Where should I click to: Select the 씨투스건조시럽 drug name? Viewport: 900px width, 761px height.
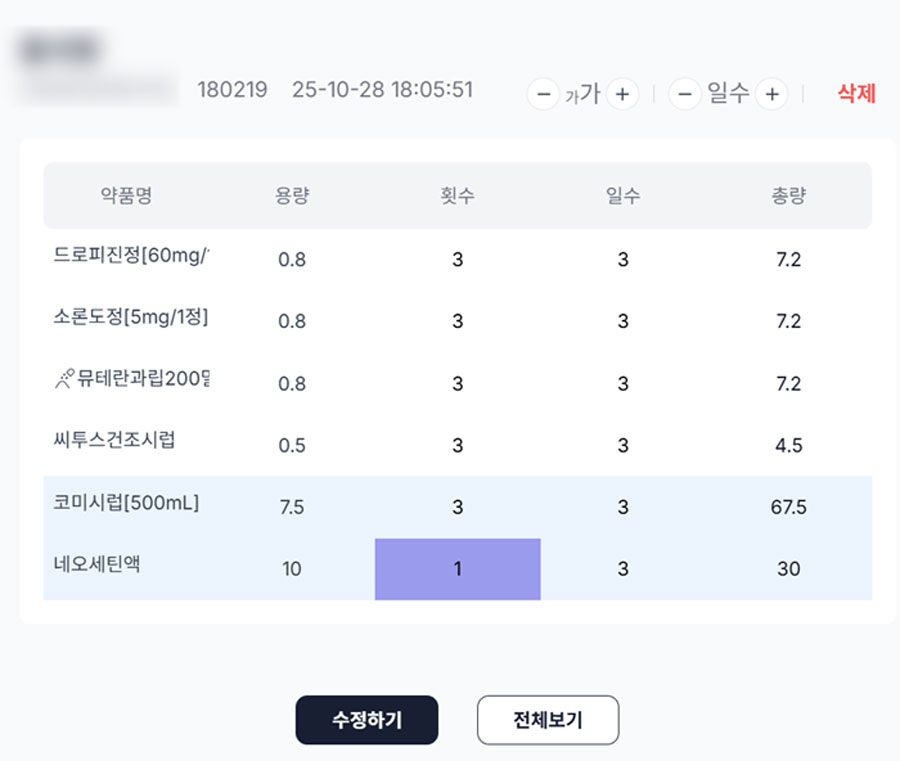click(x=114, y=440)
